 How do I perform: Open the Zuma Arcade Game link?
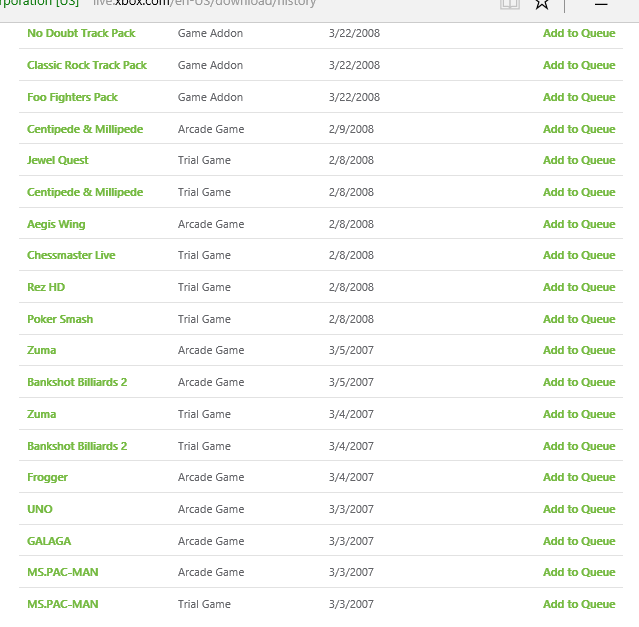(42, 350)
